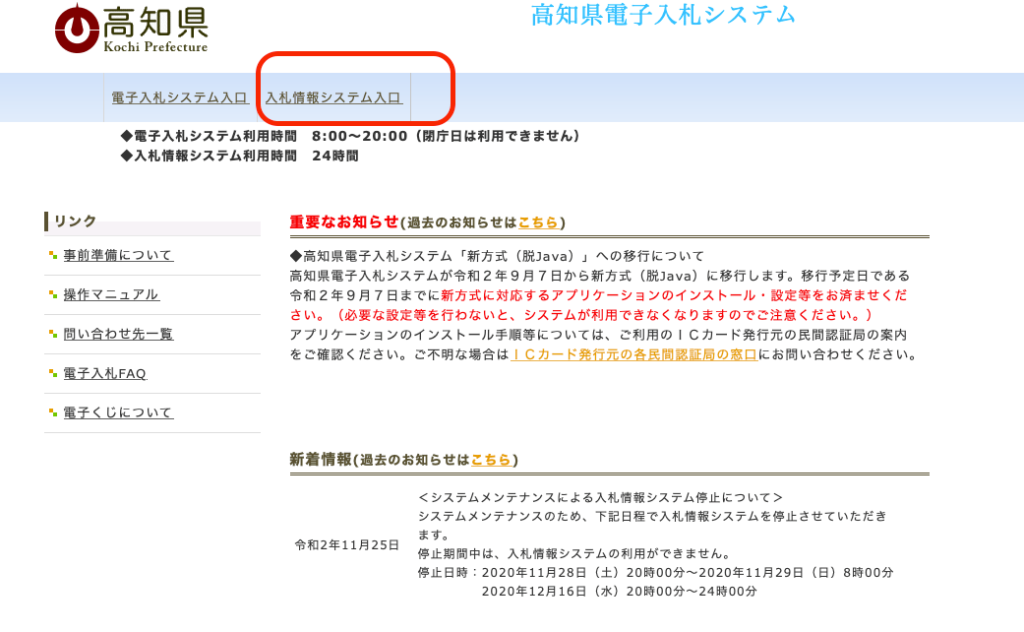Open the 入札情報システム入口 tab
The image size is (1024, 632).
pyautogui.click(x=333, y=98)
